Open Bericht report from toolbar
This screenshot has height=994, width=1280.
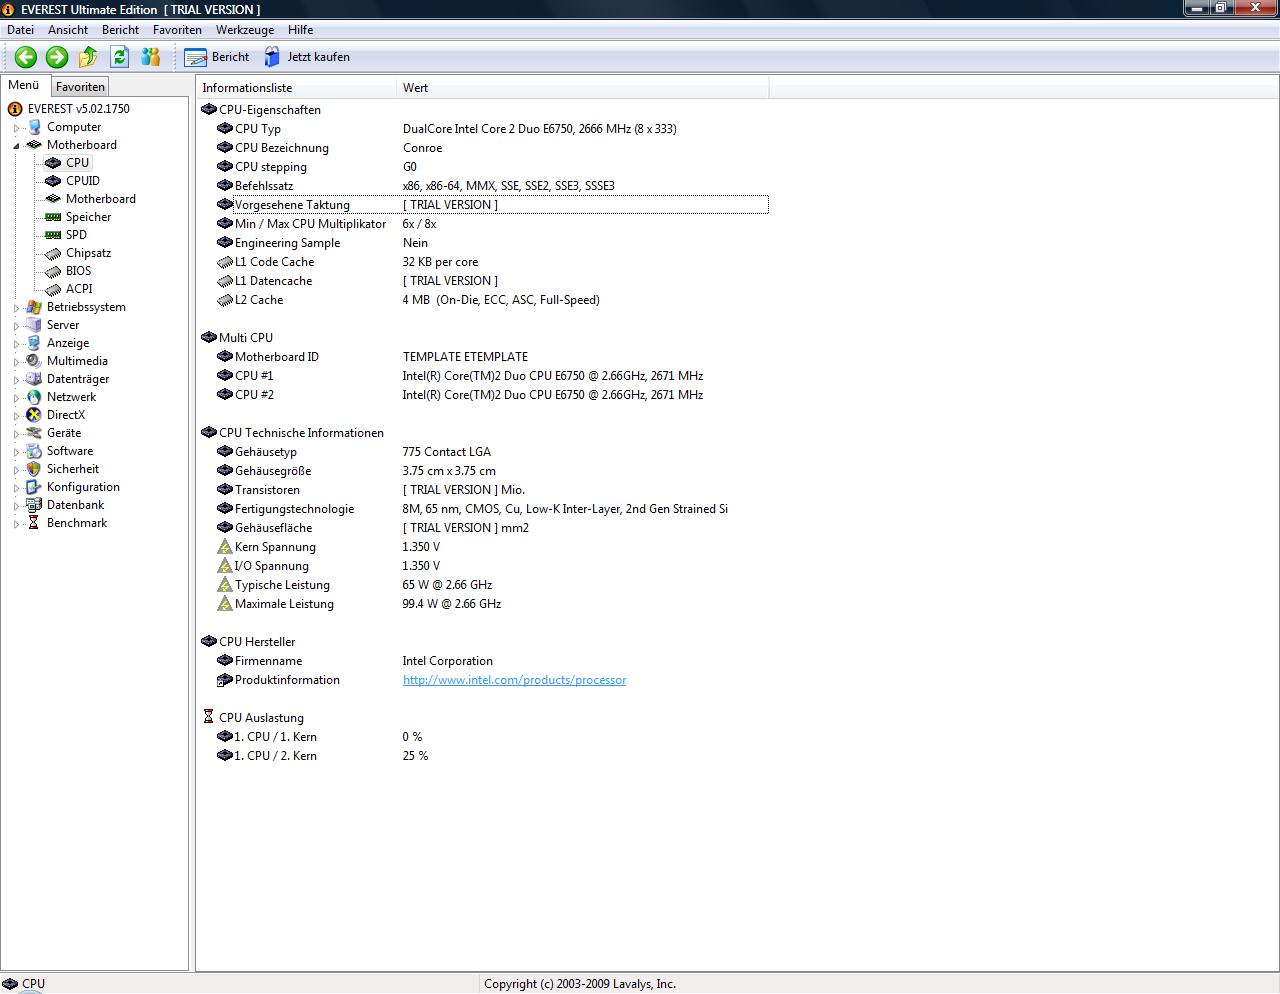pyautogui.click(x=217, y=57)
